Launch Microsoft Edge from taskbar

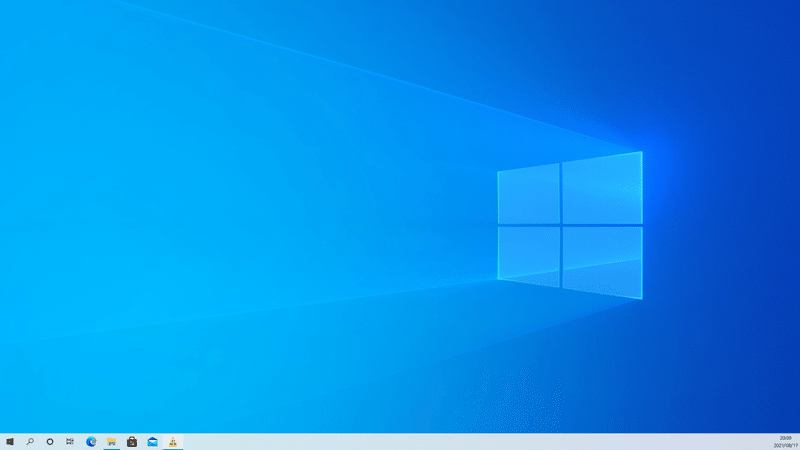click(x=91, y=442)
